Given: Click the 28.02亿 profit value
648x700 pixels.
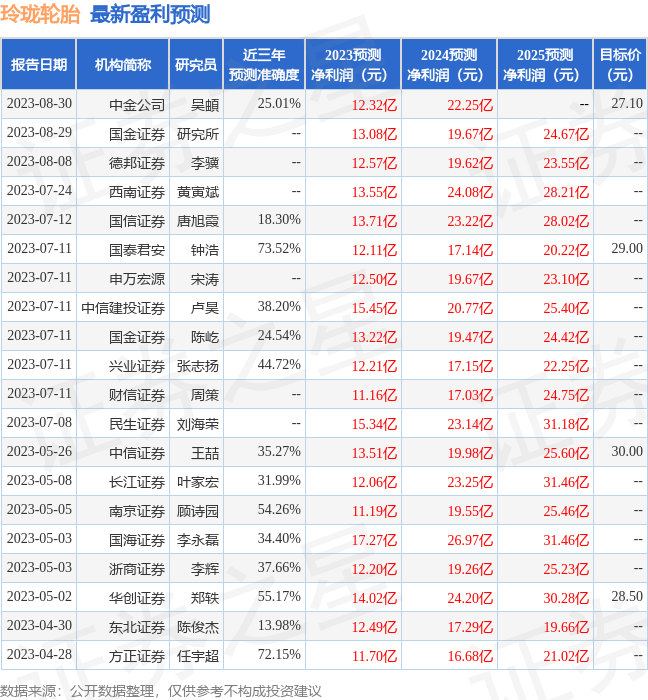Looking at the screenshot, I should 566,221.
